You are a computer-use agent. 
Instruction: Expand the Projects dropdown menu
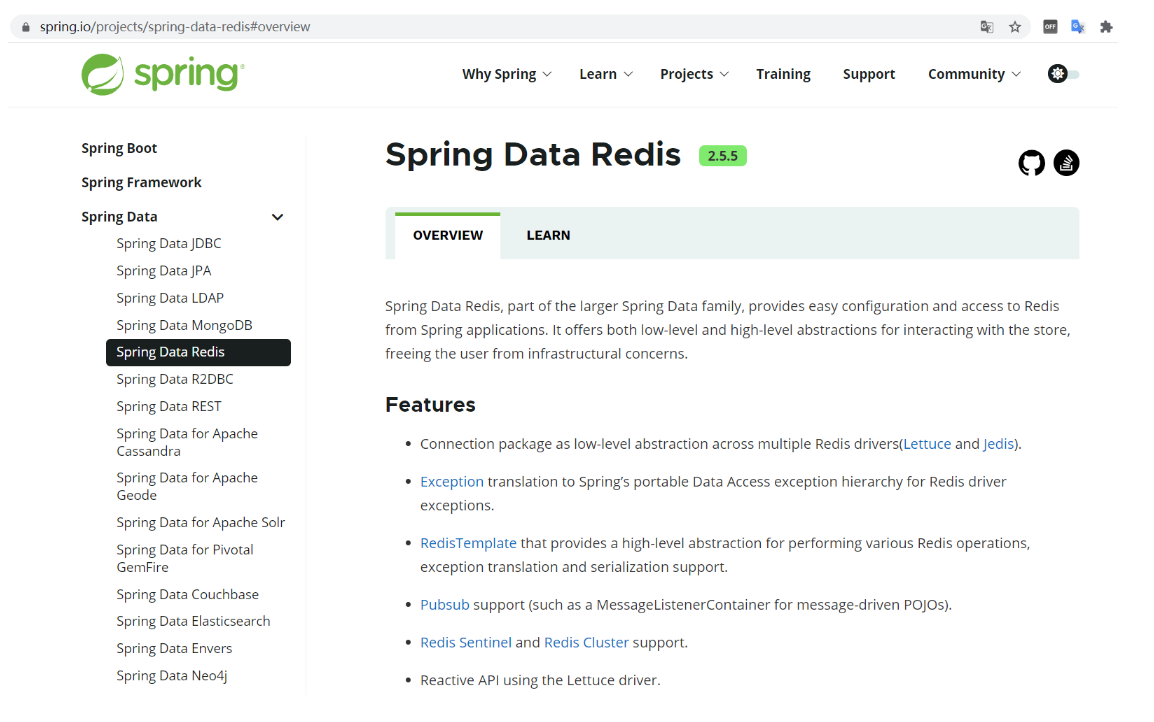pyautogui.click(x=694, y=74)
